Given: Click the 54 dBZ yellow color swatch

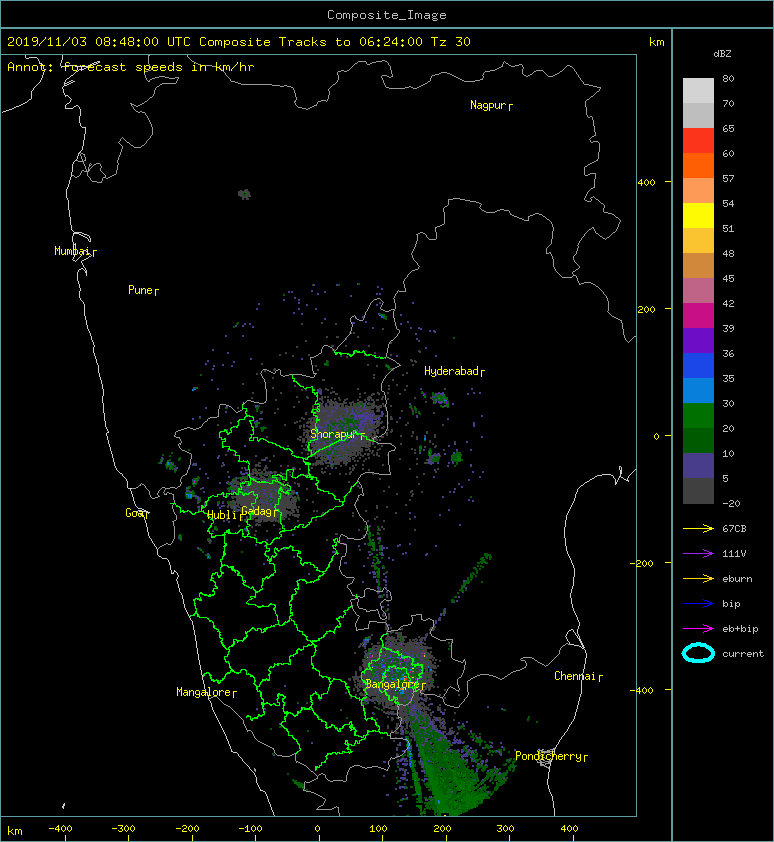Looking at the screenshot, I should [698, 215].
